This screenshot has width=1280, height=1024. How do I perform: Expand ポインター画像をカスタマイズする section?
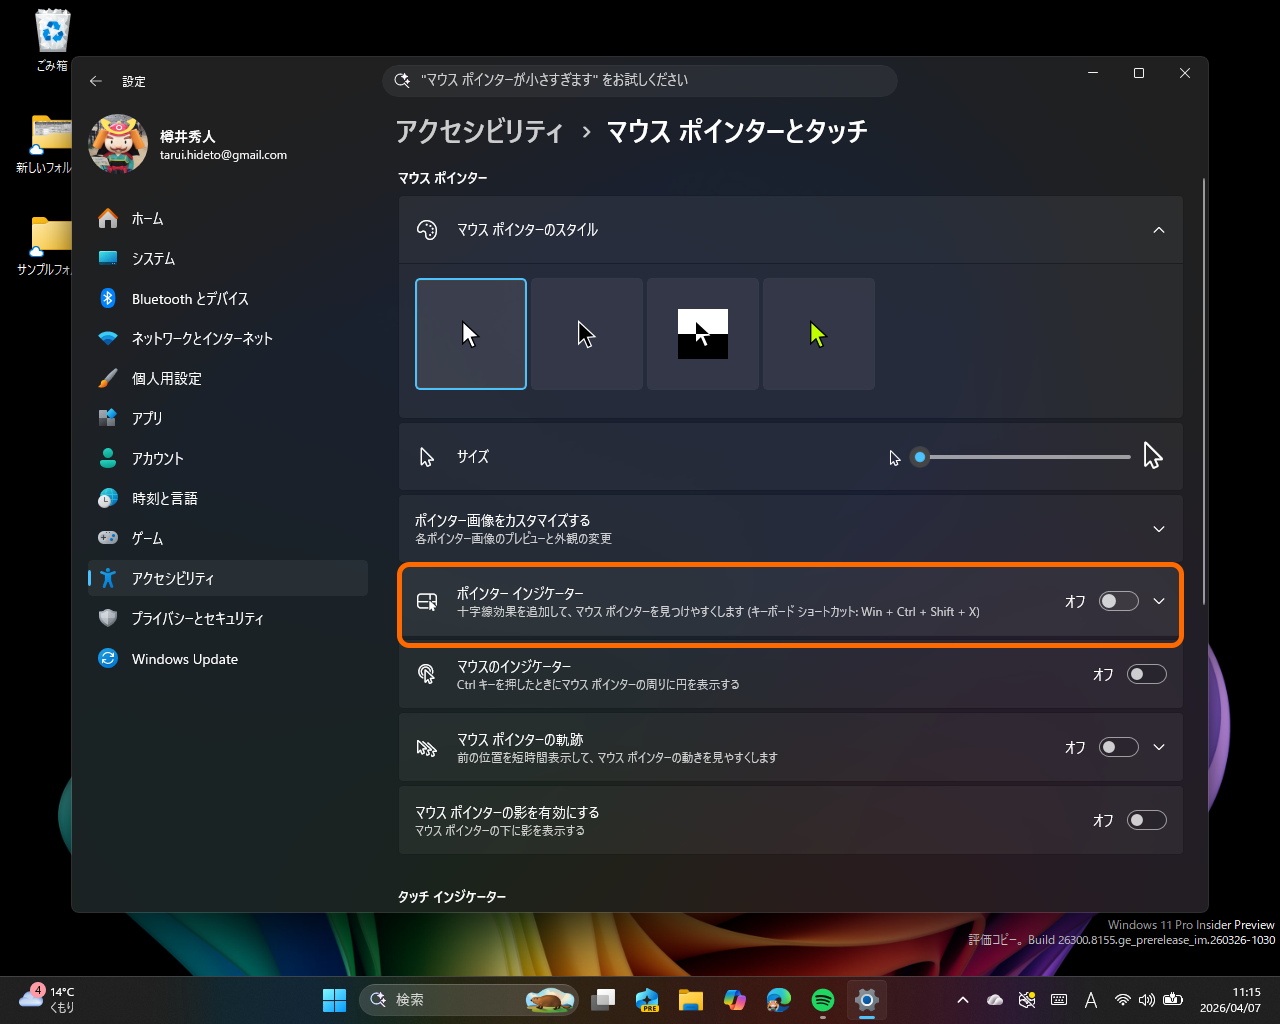pos(1158,529)
